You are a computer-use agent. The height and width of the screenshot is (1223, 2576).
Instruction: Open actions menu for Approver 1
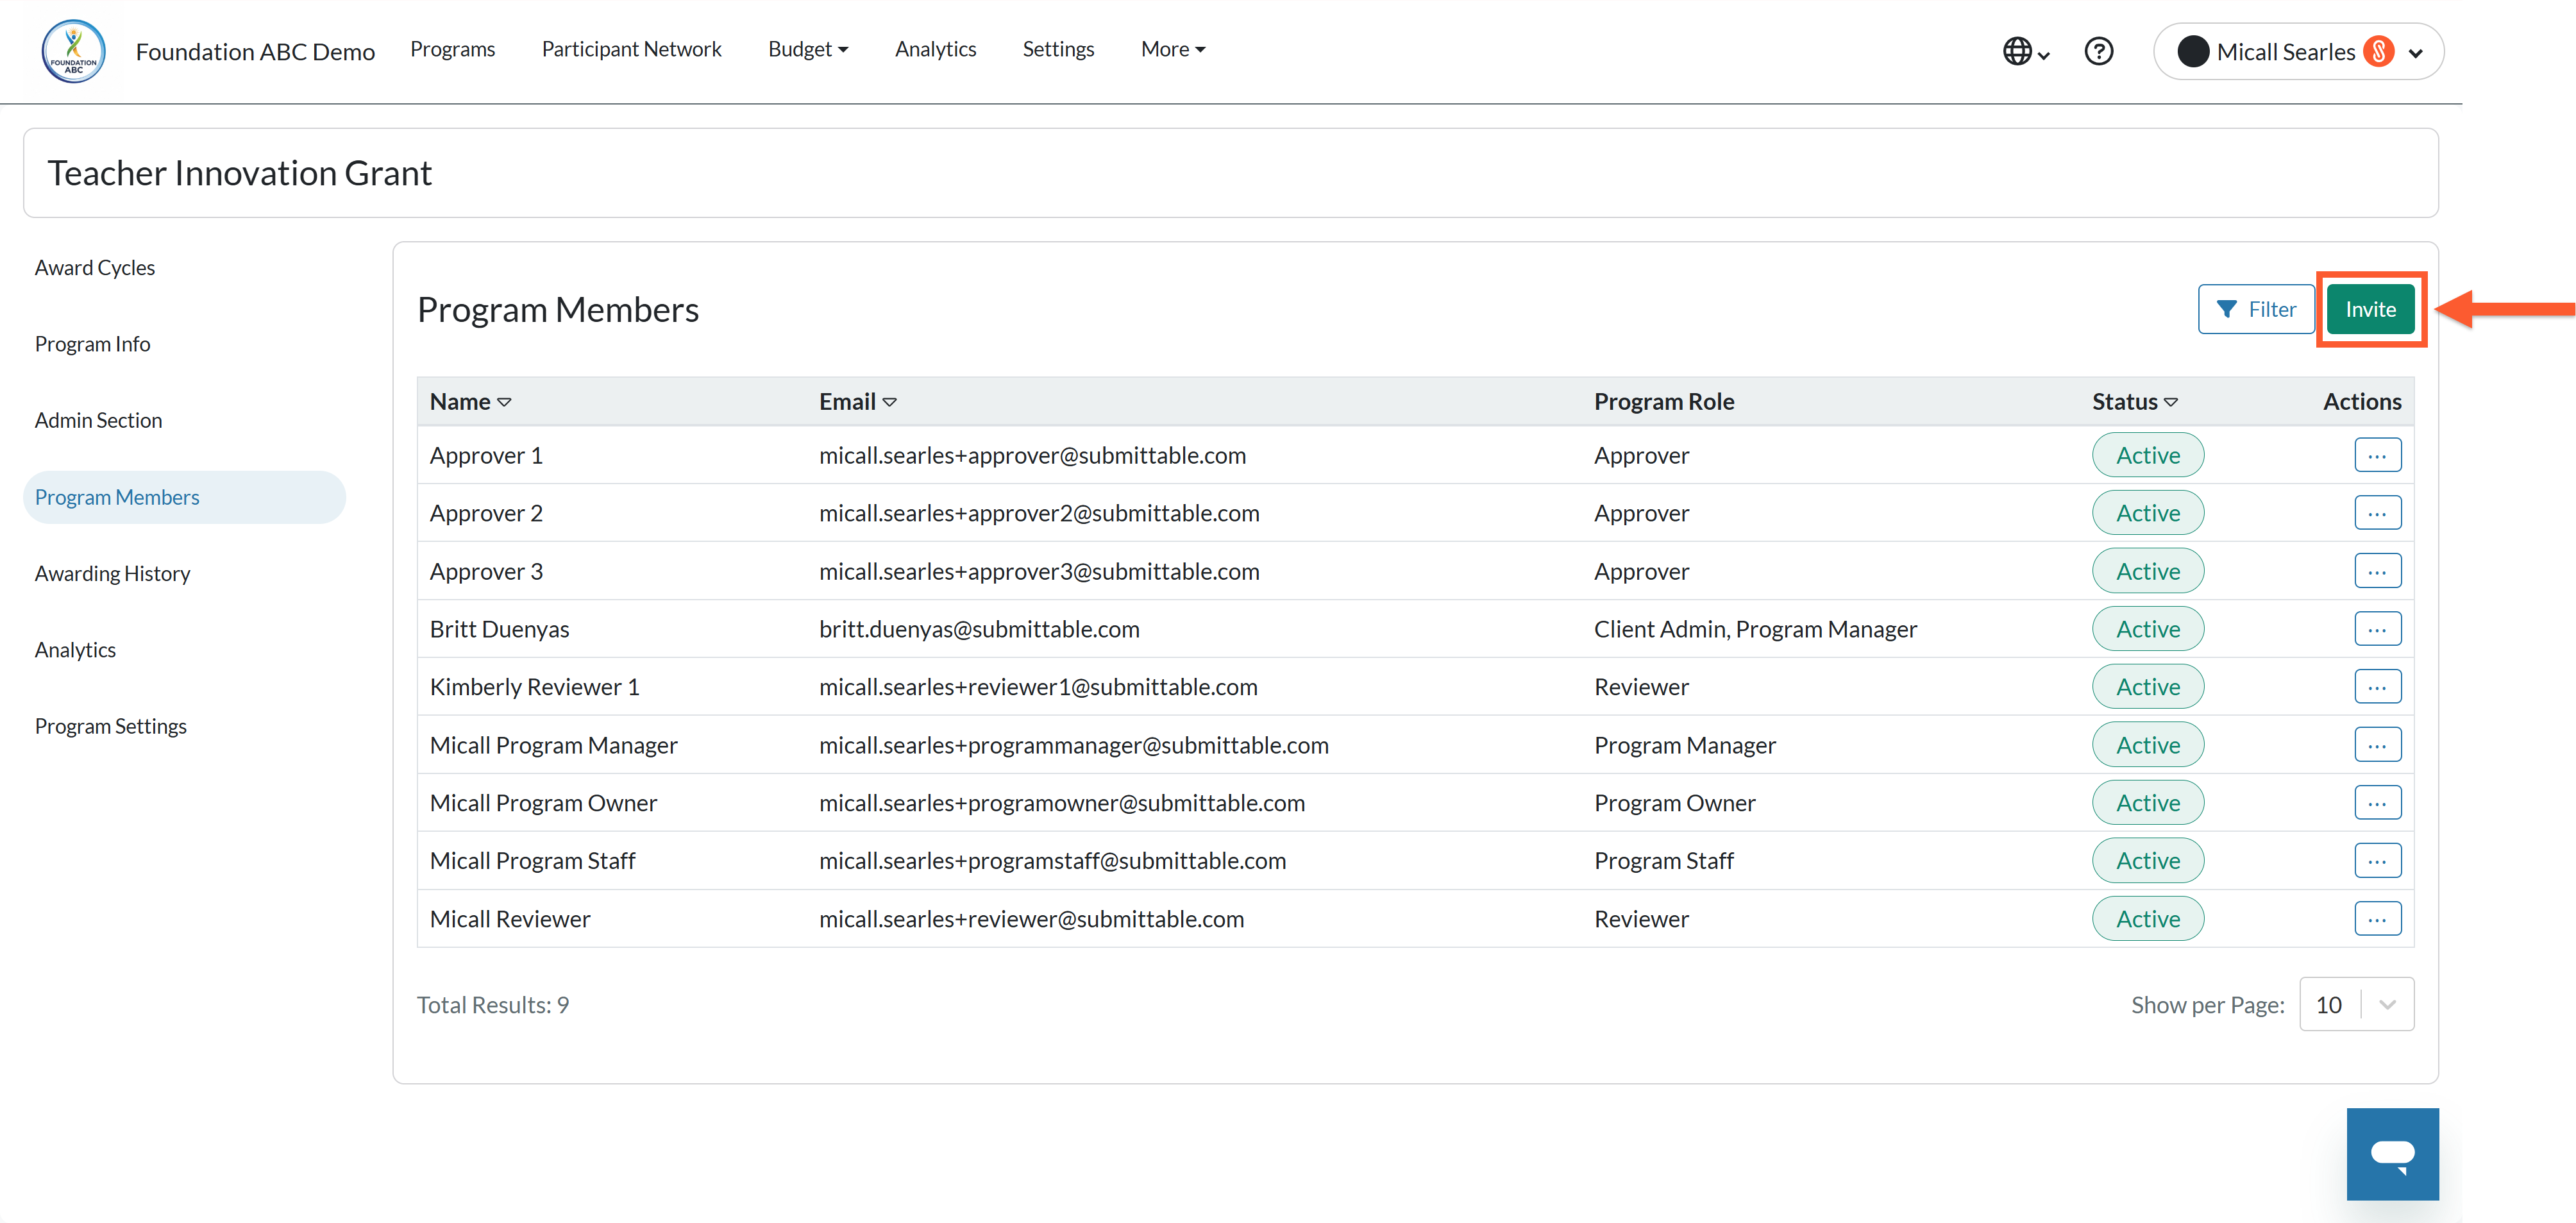(x=2377, y=456)
